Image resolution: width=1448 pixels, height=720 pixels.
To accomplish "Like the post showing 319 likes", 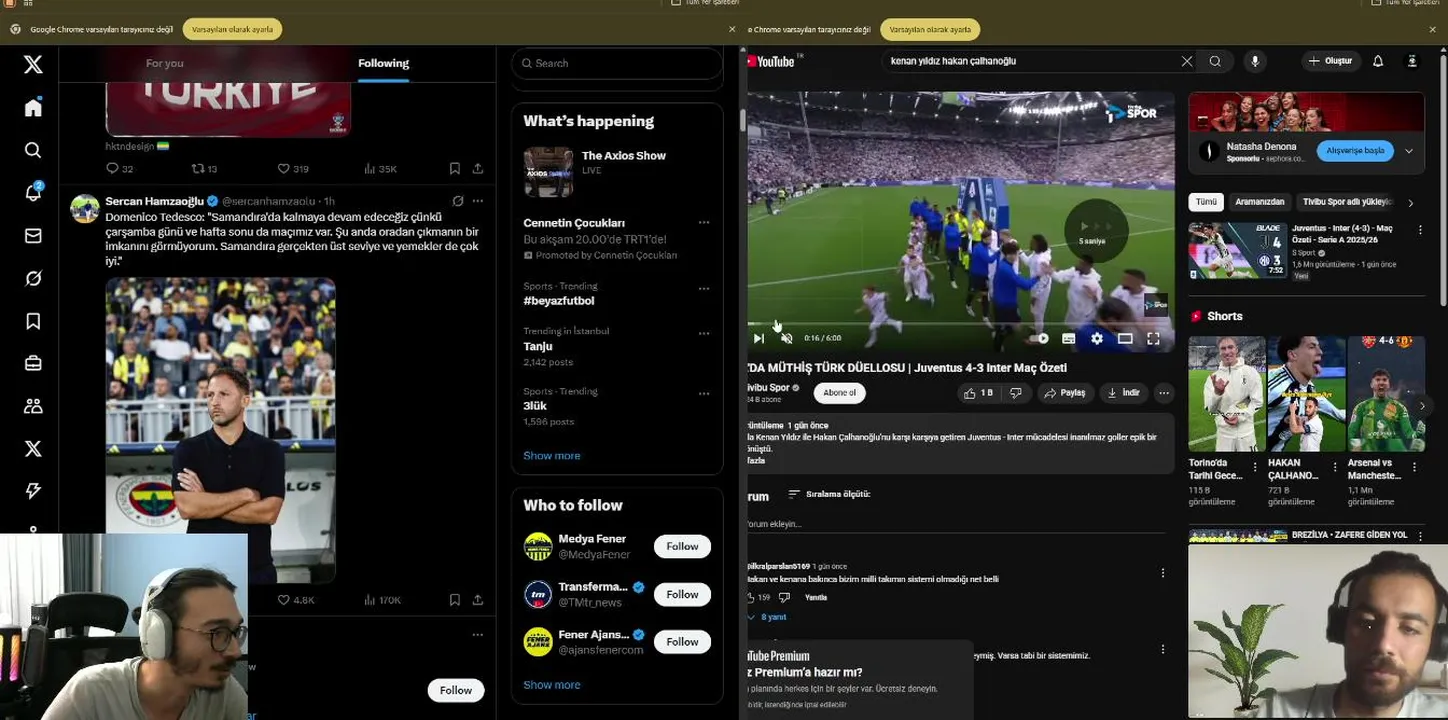I will [x=284, y=169].
